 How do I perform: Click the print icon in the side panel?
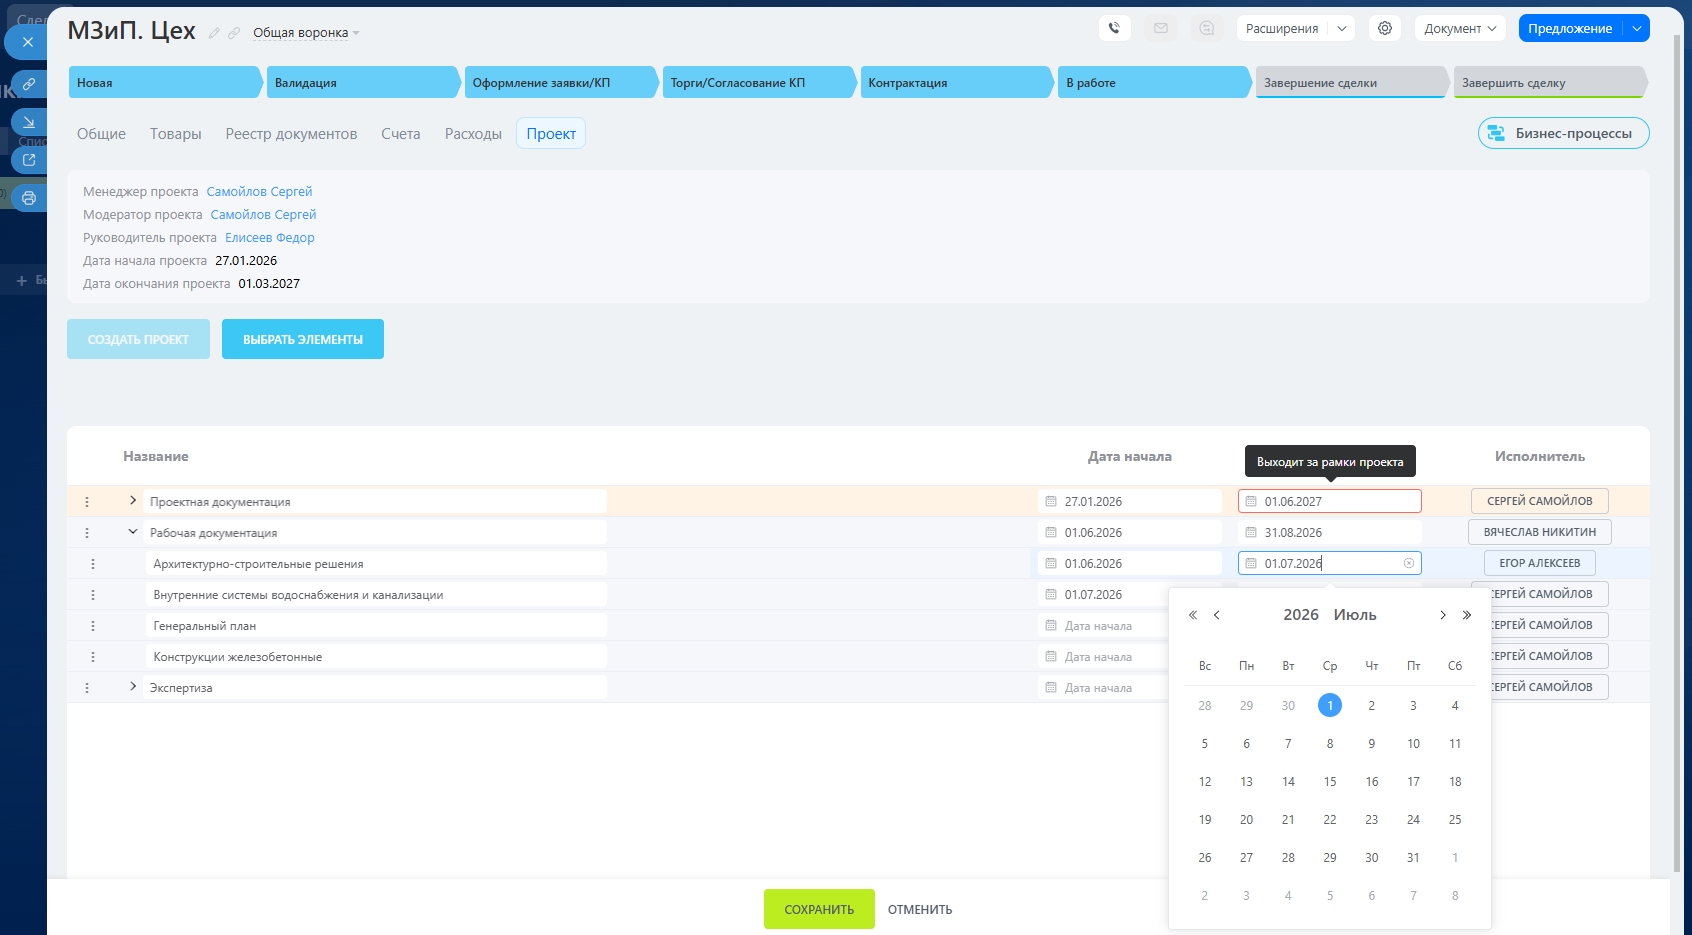coord(29,198)
